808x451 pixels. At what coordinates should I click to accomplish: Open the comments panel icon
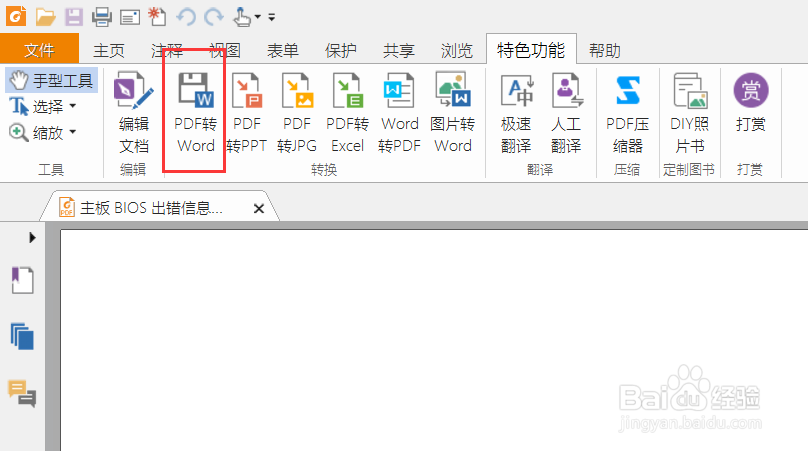click(22, 393)
